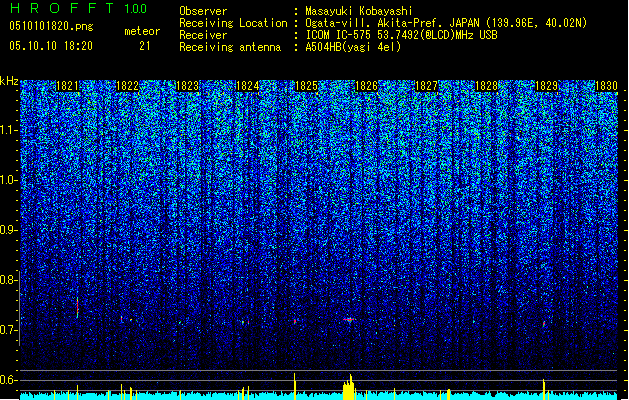Click the 1826 time marker

click(x=367, y=86)
